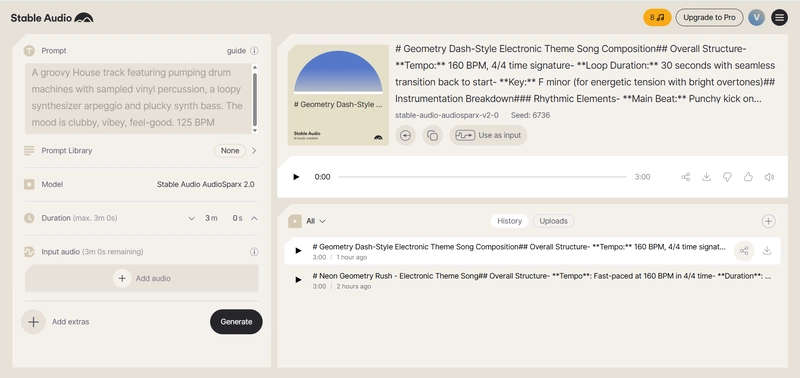
Task: Select the Geometry Dash-Style history row title
Action: point(519,247)
